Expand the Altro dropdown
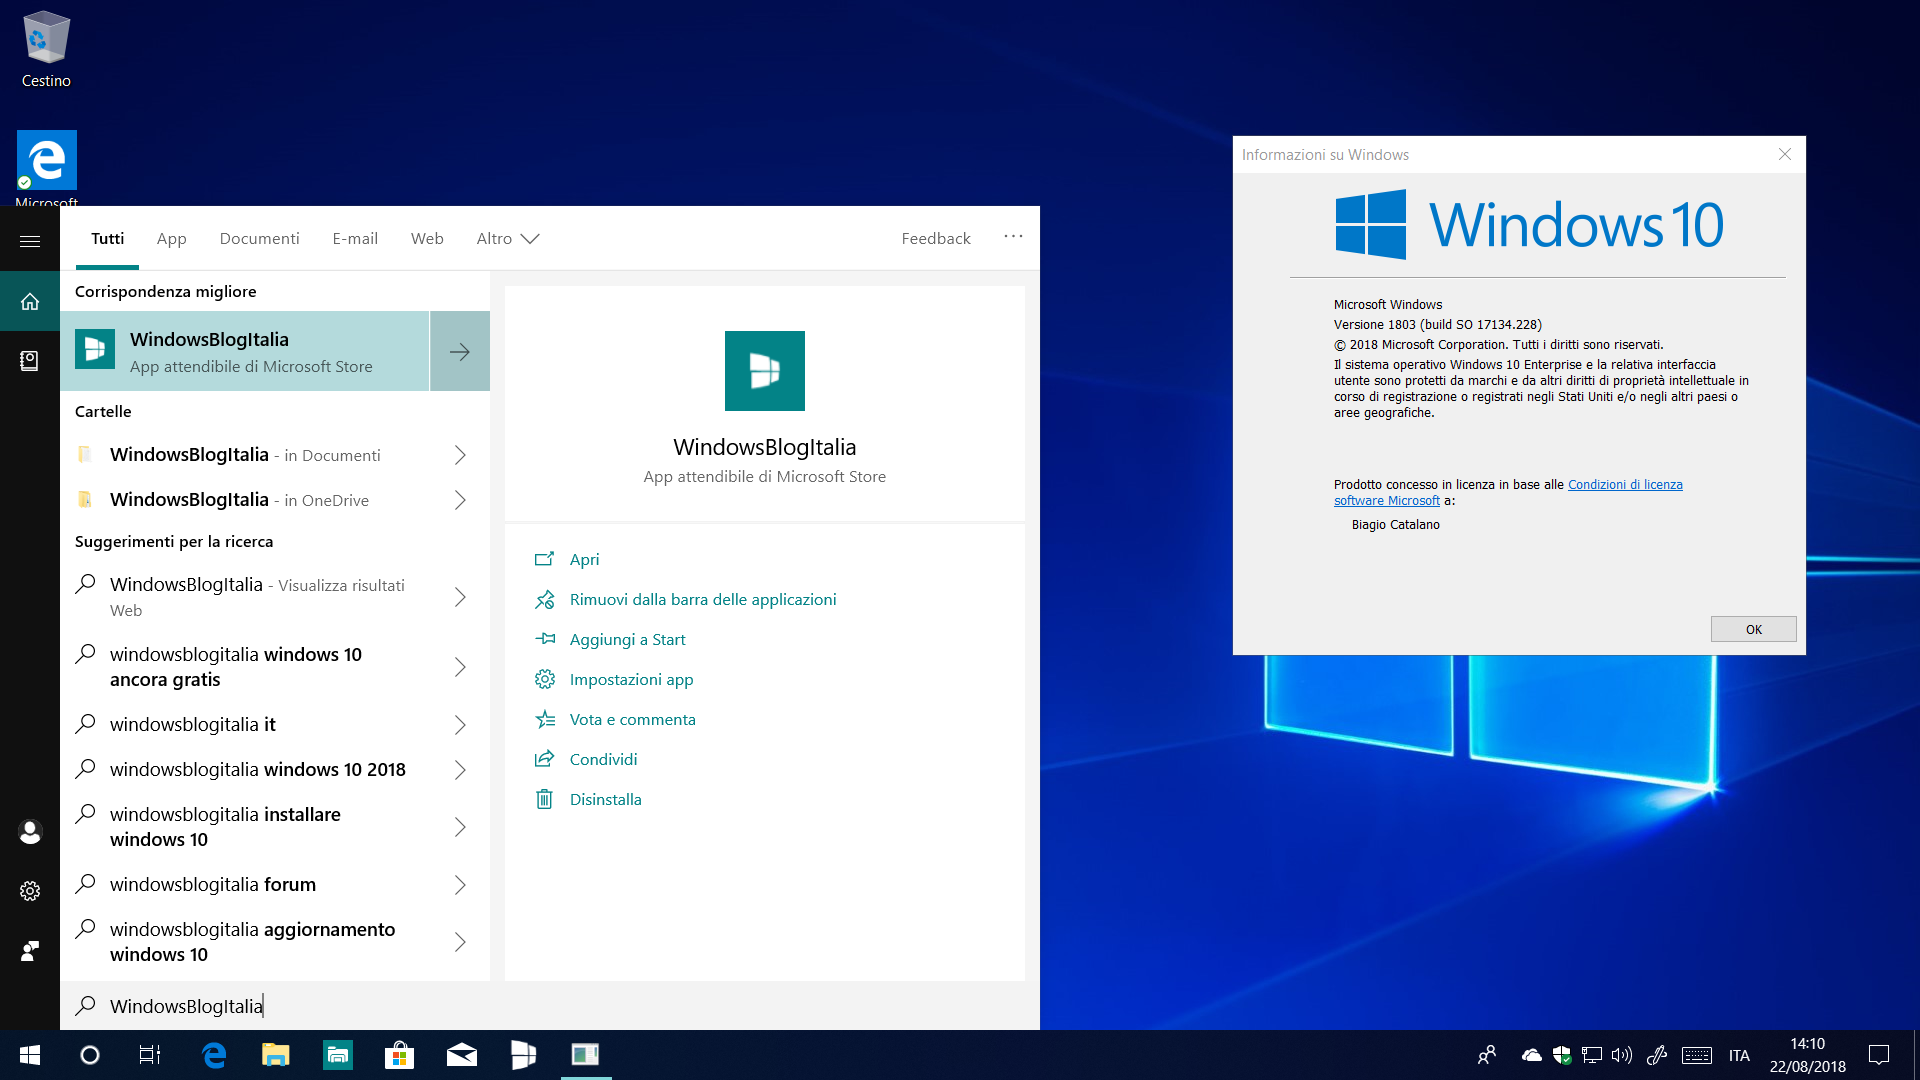The image size is (1920, 1080). coord(508,238)
